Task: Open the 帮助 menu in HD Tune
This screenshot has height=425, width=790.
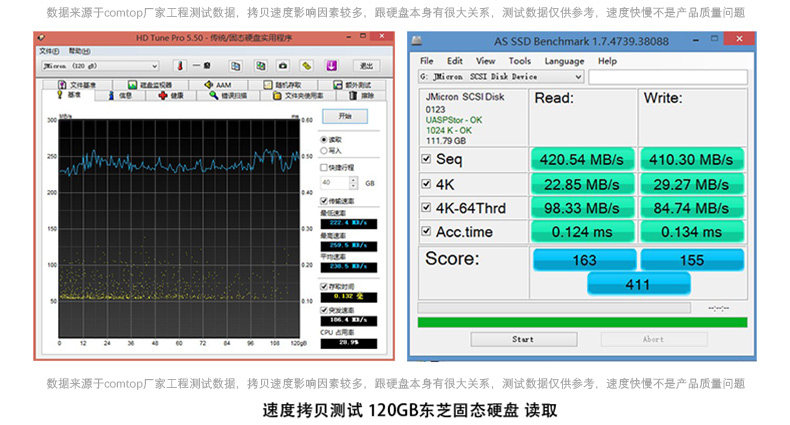Action: point(79,51)
